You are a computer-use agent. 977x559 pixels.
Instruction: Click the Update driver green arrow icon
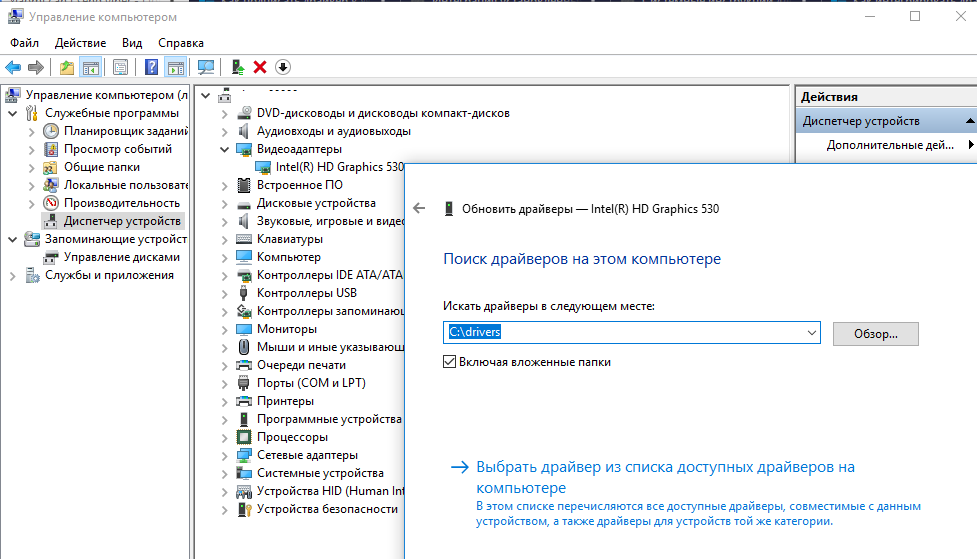(x=237, y=67)
